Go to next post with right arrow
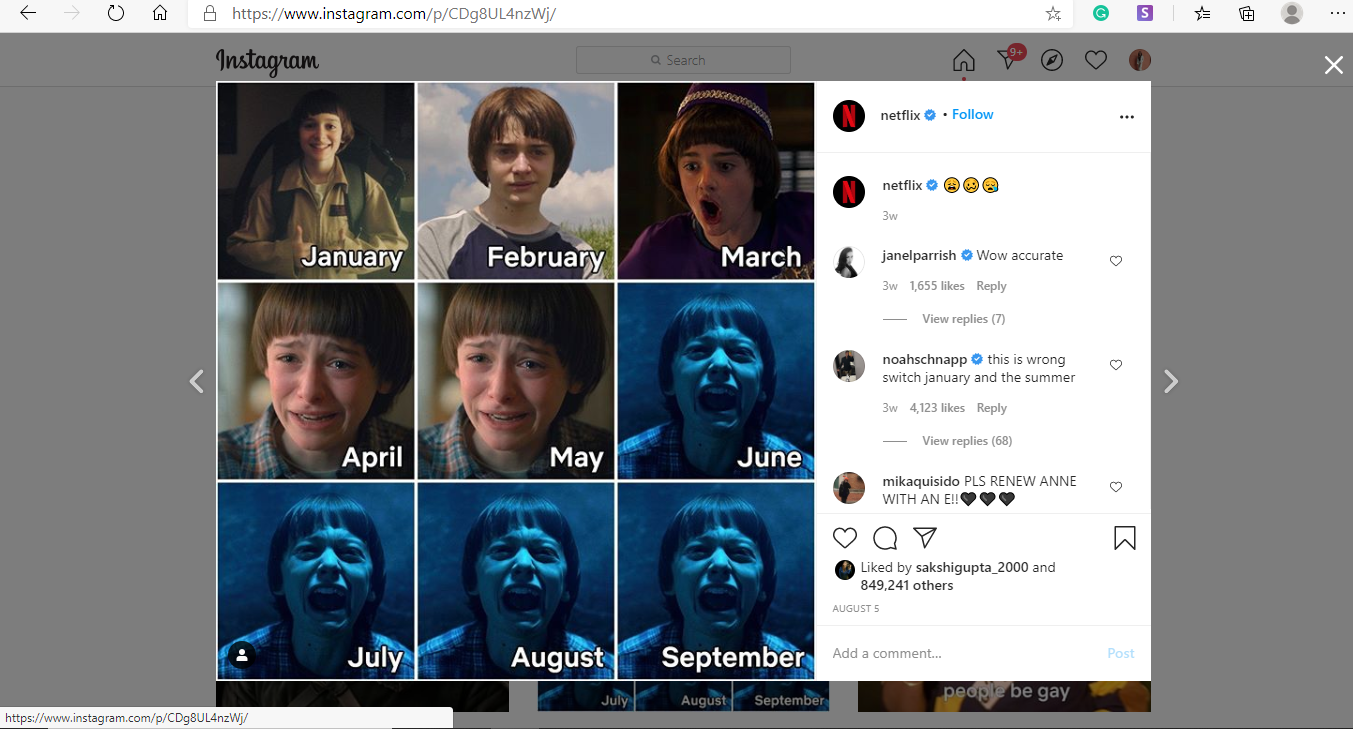This screenshot has height=729, width=1353. click(1171, 381)
